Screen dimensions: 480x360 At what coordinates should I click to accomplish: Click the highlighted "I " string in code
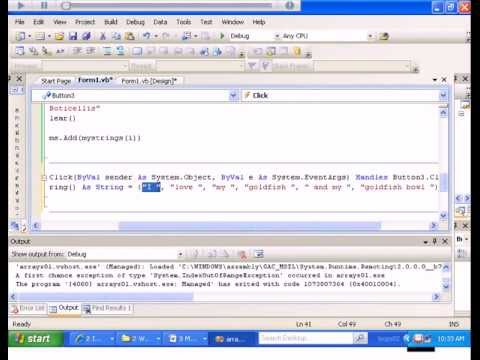click(x=151, y=187)
